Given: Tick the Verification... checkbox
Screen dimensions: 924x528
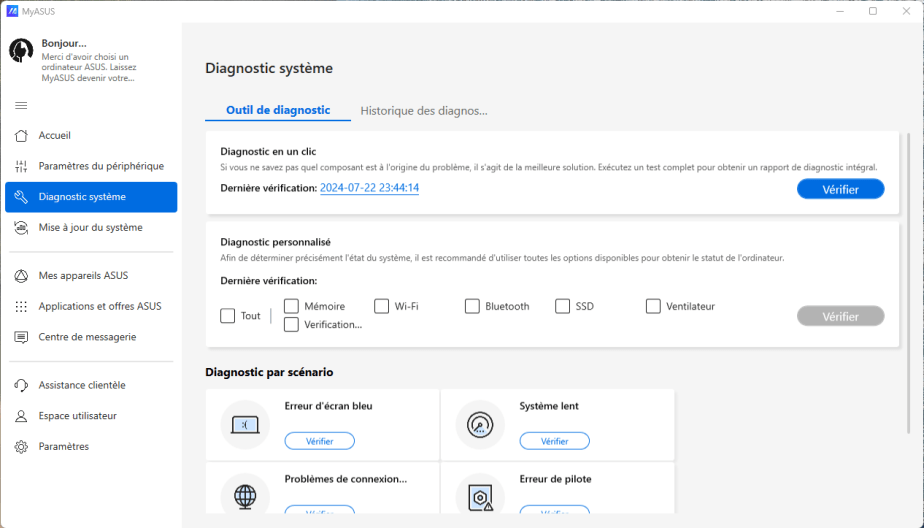Looking at the screenshot, I should [291, 325].
